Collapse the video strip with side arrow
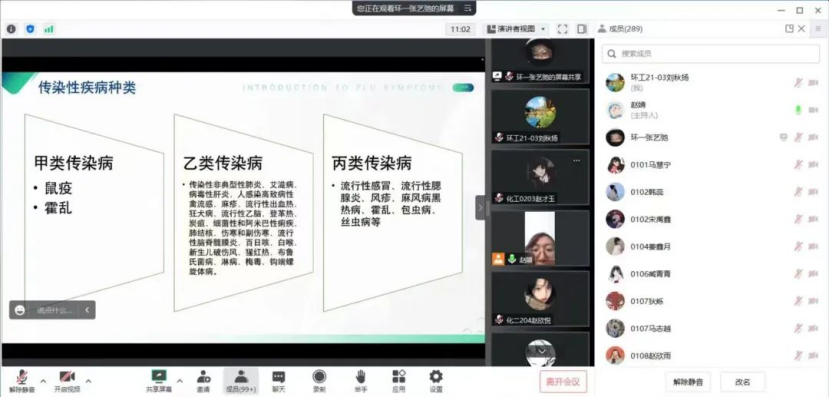830x398 pixels. 480,207
